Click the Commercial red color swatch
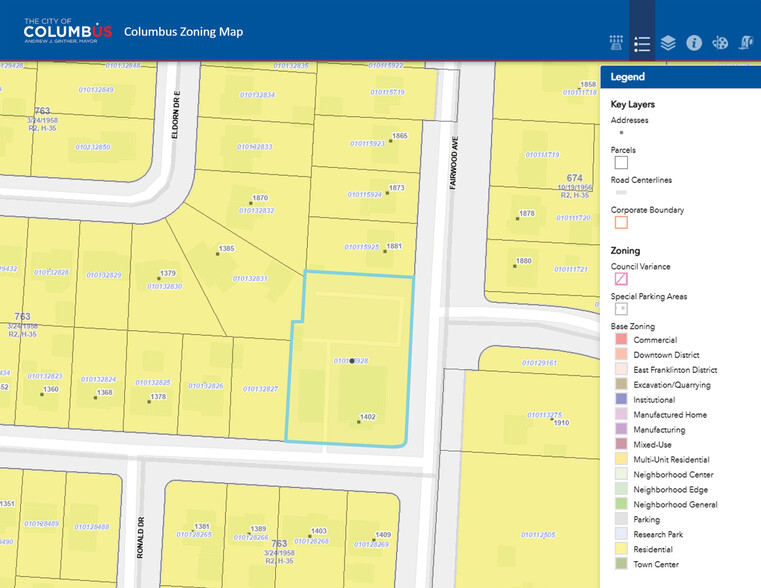761x588 pixels. point(621,340)
